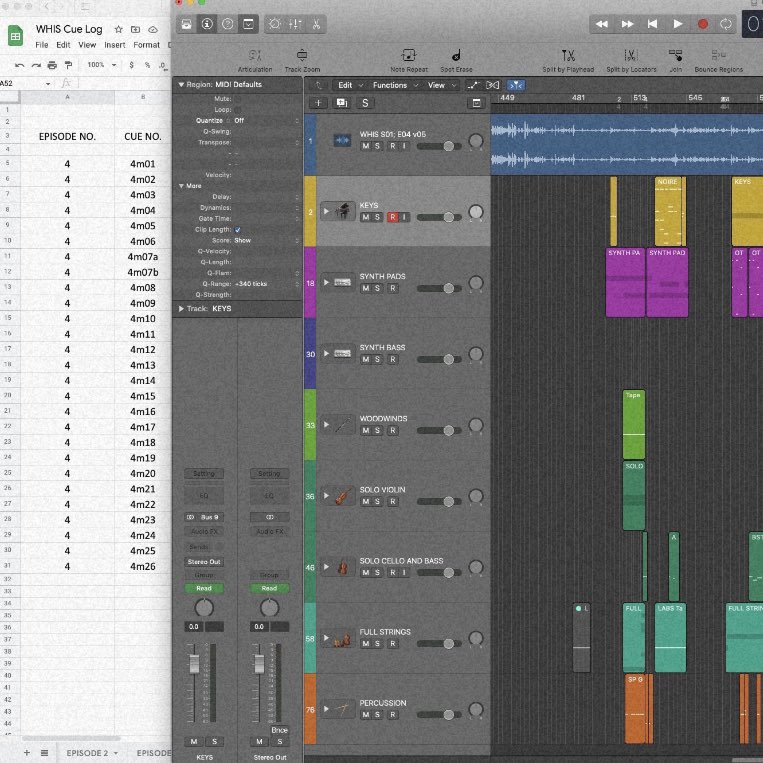Click the SOLO VIOLIN track instrument icon
763x763 pixels.
click(x=343, y=496)
